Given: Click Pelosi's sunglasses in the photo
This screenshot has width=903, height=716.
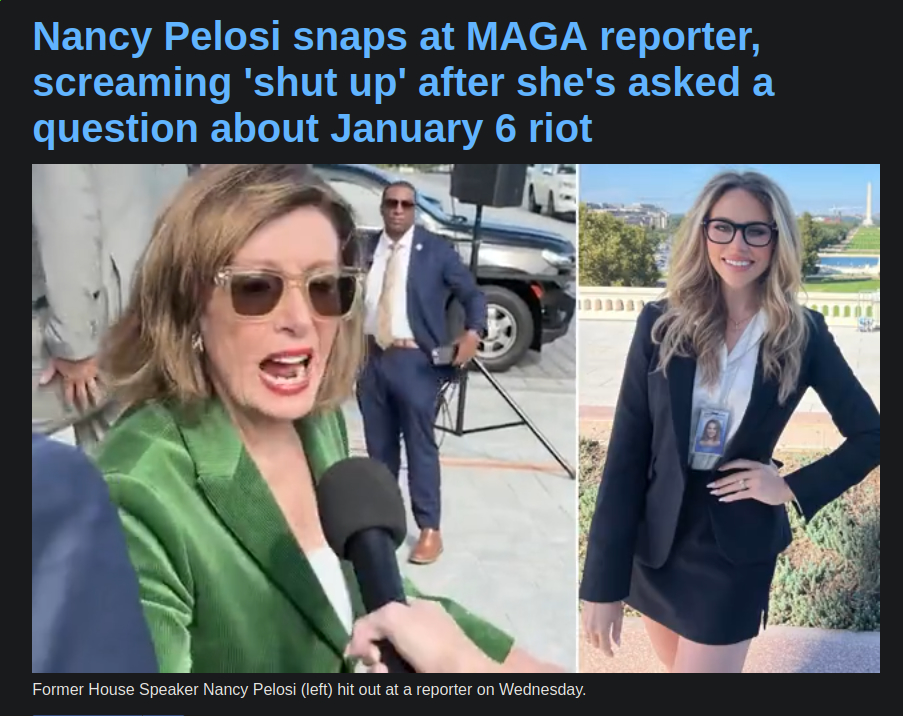Looking at the screenshot, I should point(288,293).
